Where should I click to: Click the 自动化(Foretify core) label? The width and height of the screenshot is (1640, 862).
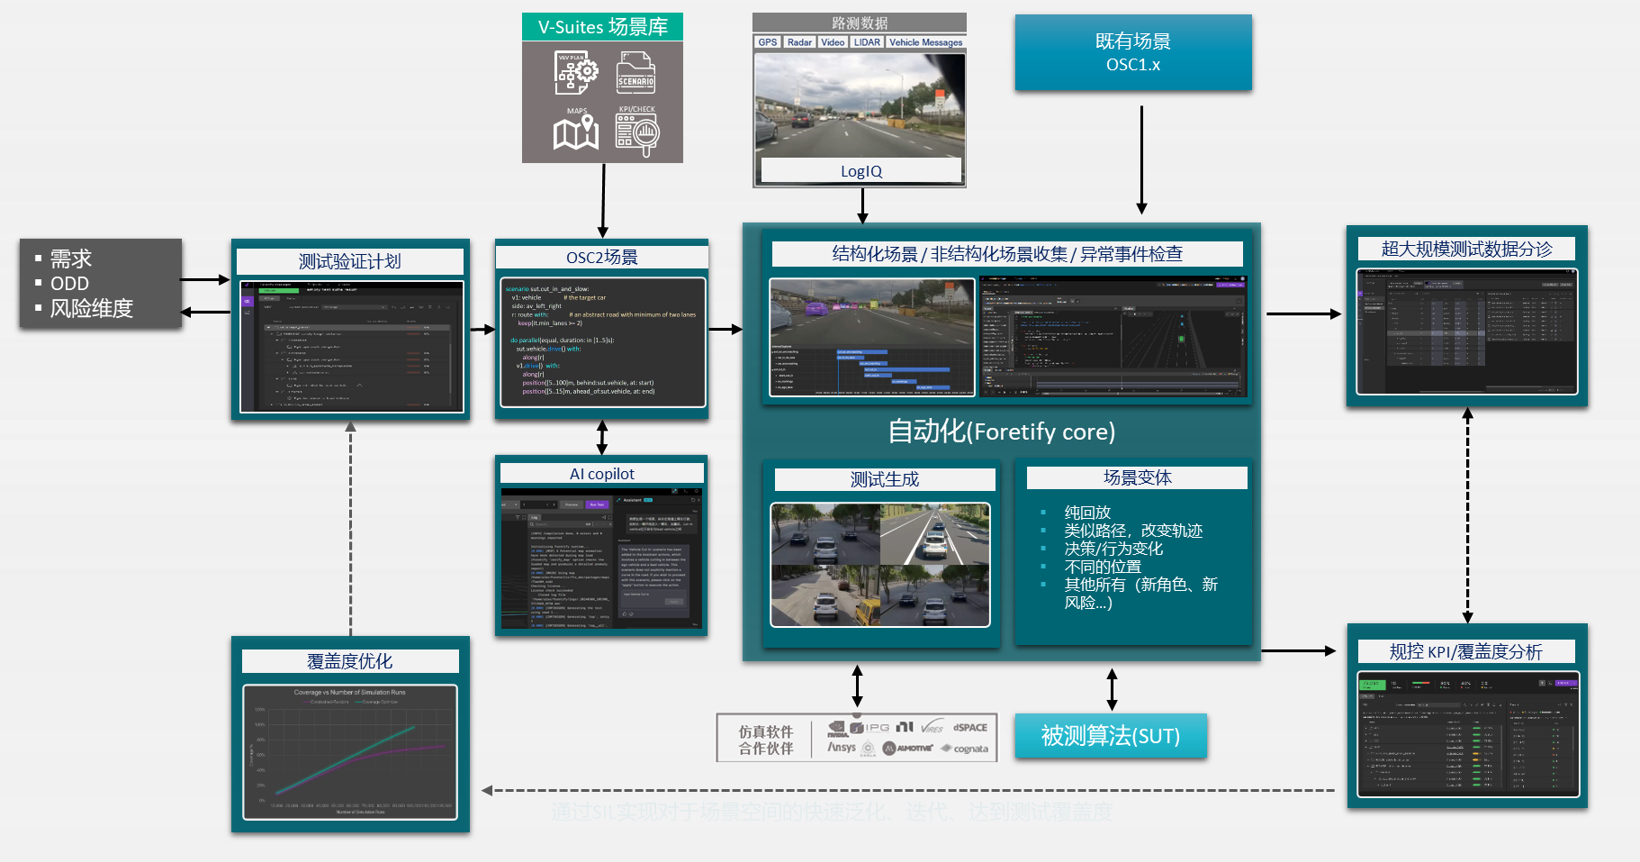point(1001,431)
